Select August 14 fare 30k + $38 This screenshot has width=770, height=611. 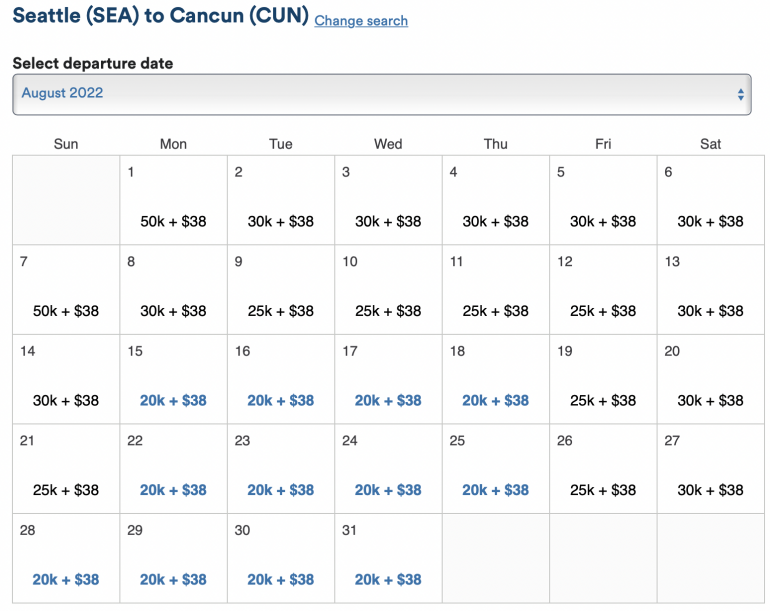66,400
